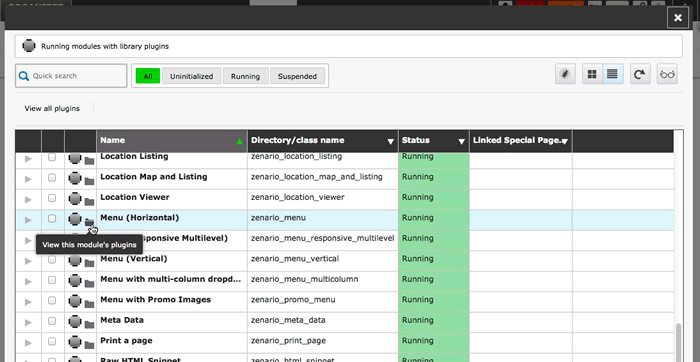
Task: Click the glasses inspection view icon
Action: coord(667,74)
